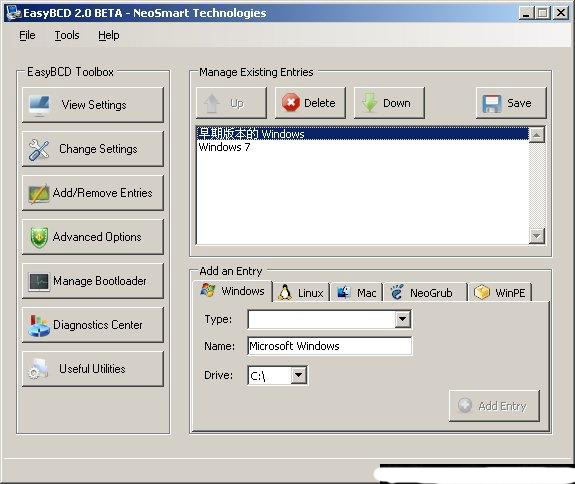Open the Tools menu
The height and width of the screenshot is (484, 575).
pyautogui.click(x=67, y=35)
